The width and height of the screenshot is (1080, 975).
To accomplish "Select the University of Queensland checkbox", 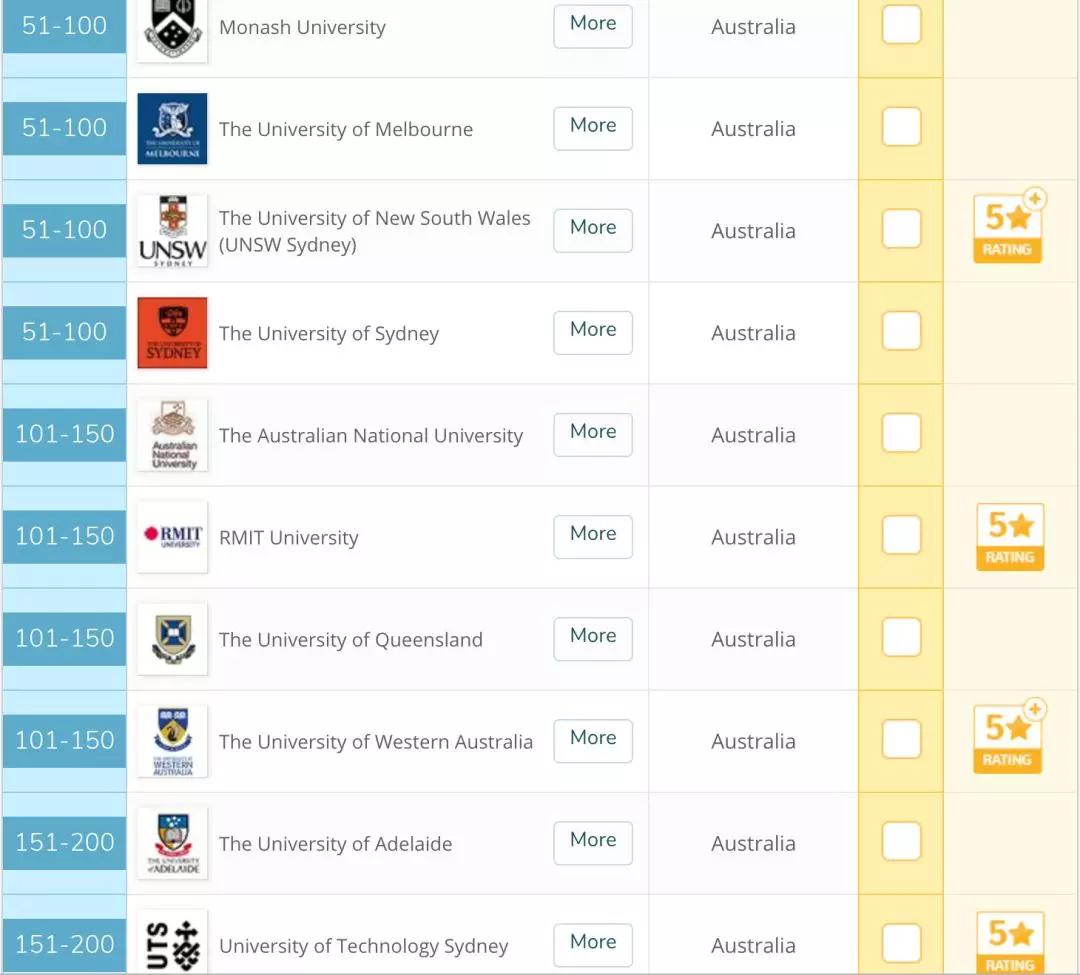I will 901,637.
